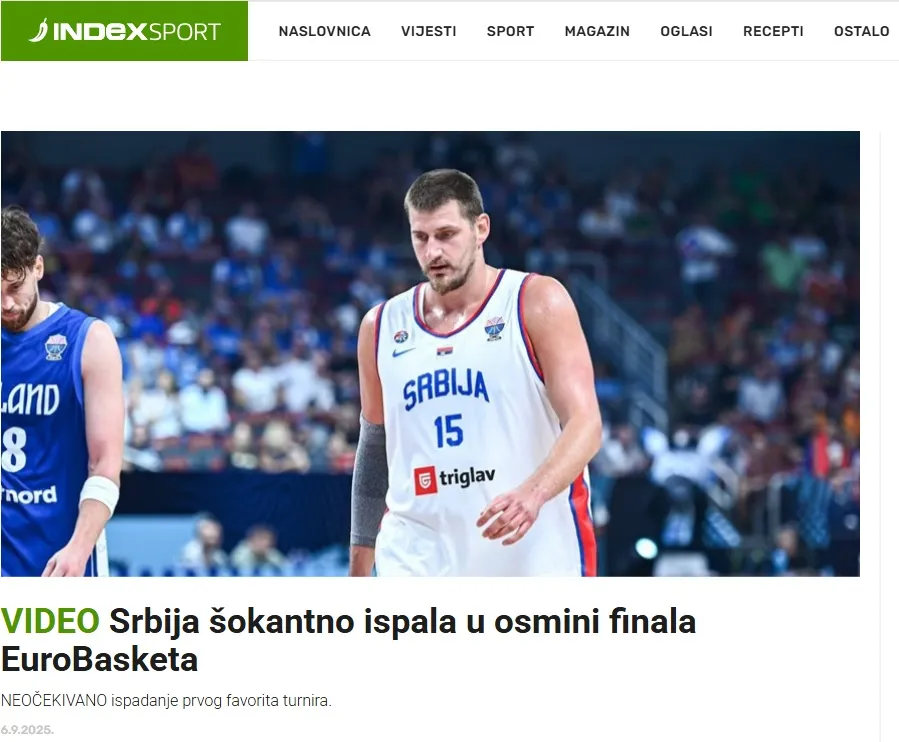Open the Index Sport logo homepage link

pyautogui.click(x=124, y=31)
